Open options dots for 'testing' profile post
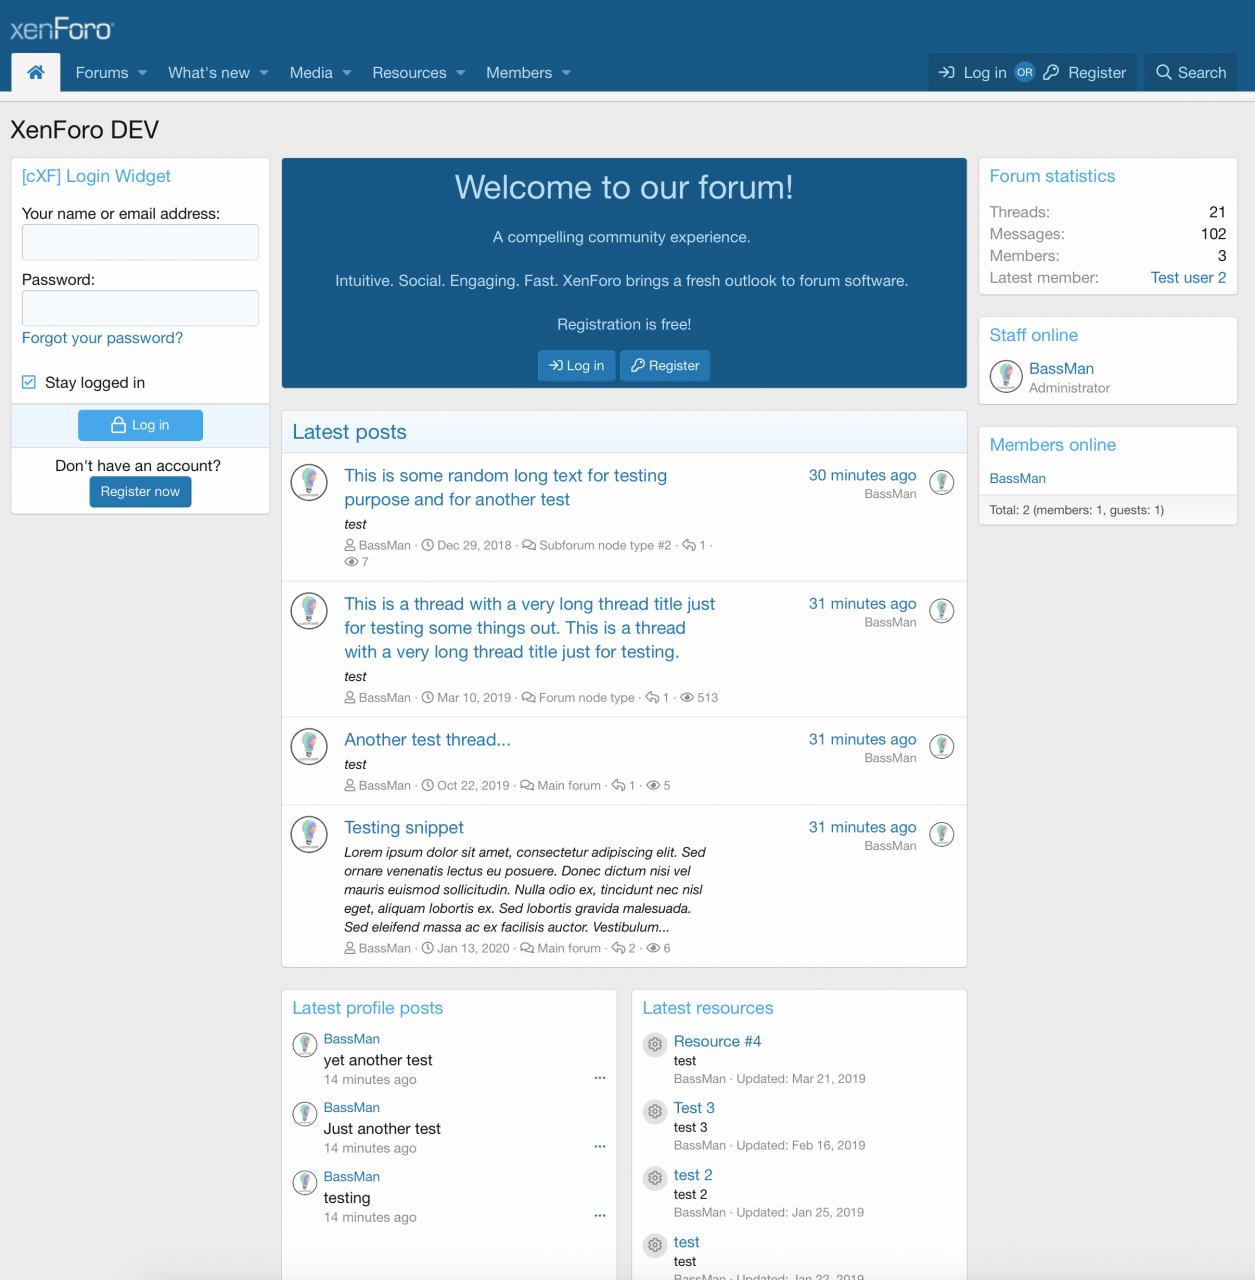 [600, 1216]
